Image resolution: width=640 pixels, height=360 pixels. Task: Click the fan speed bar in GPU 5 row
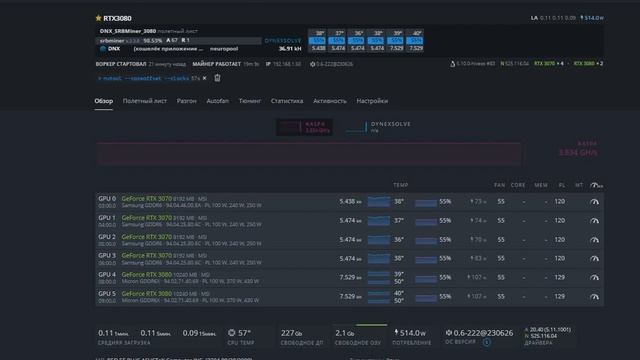pos(426,297)
